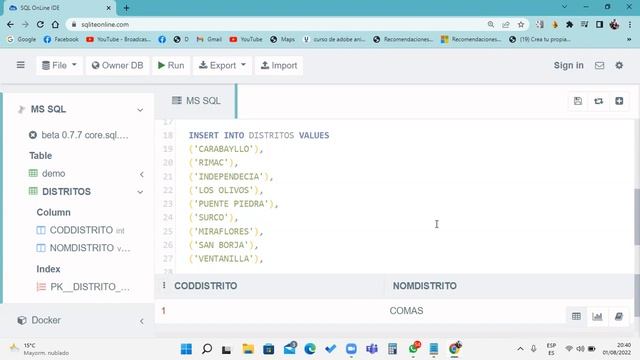This screenshot has width=640, height=360.
Task: Close the SQL OnLine IDE tab
Action: pyautogui.click(x=109, y=8)
